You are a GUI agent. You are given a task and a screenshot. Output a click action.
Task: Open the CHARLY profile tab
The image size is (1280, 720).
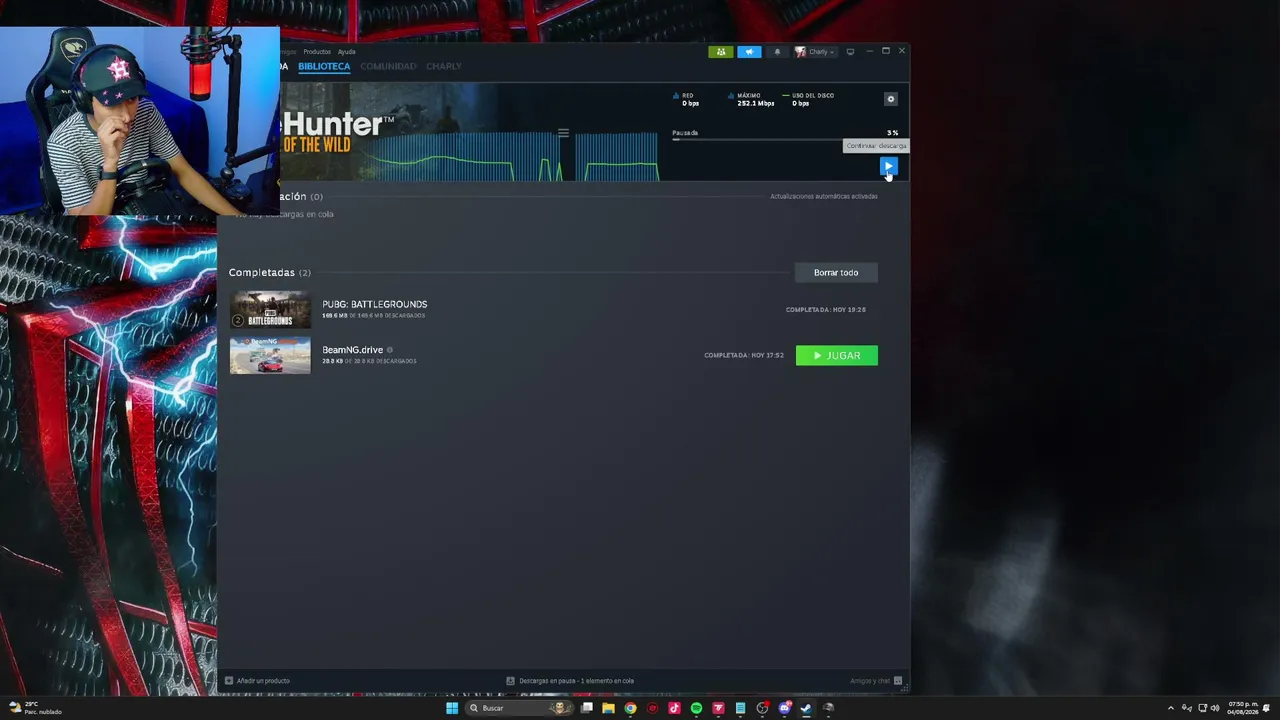coord(444,66)
